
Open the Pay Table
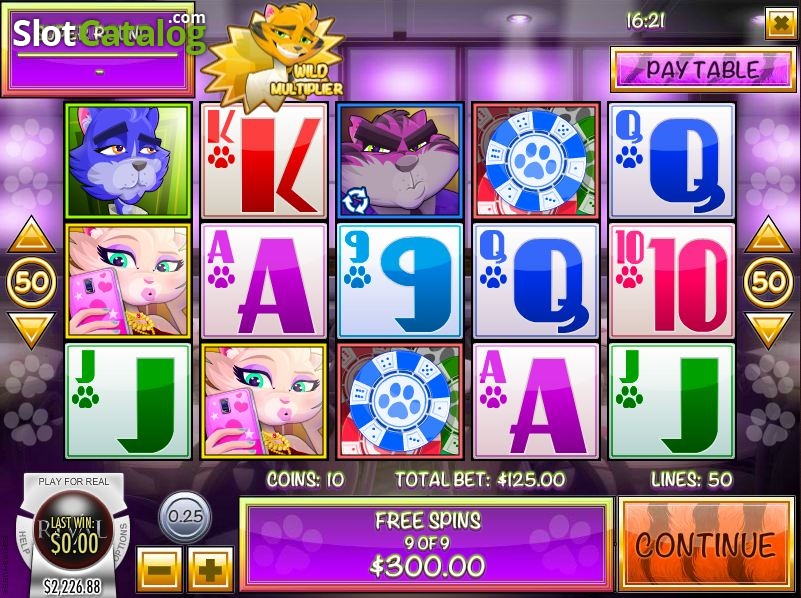703,70
